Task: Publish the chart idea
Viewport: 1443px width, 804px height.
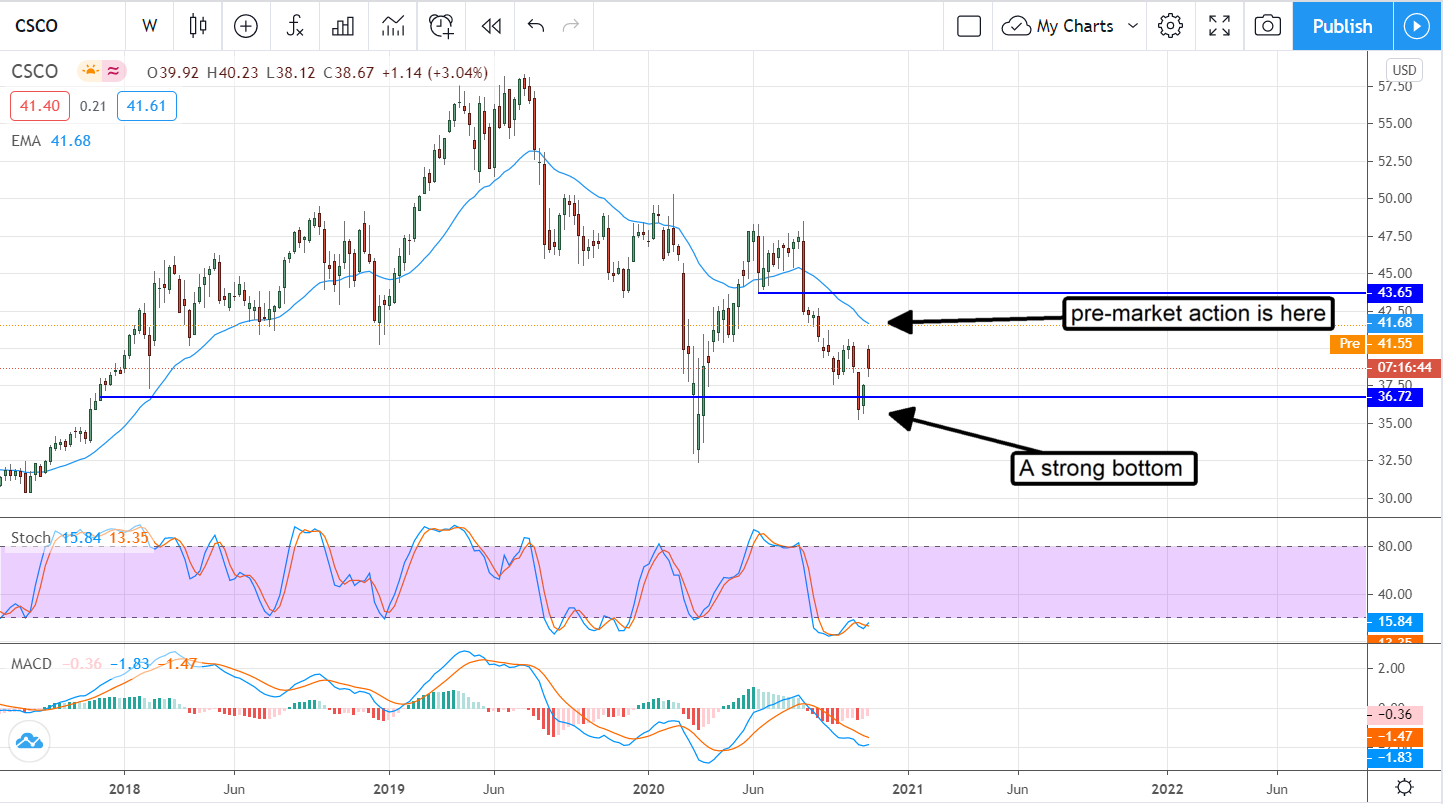Action: point(1342,26)
